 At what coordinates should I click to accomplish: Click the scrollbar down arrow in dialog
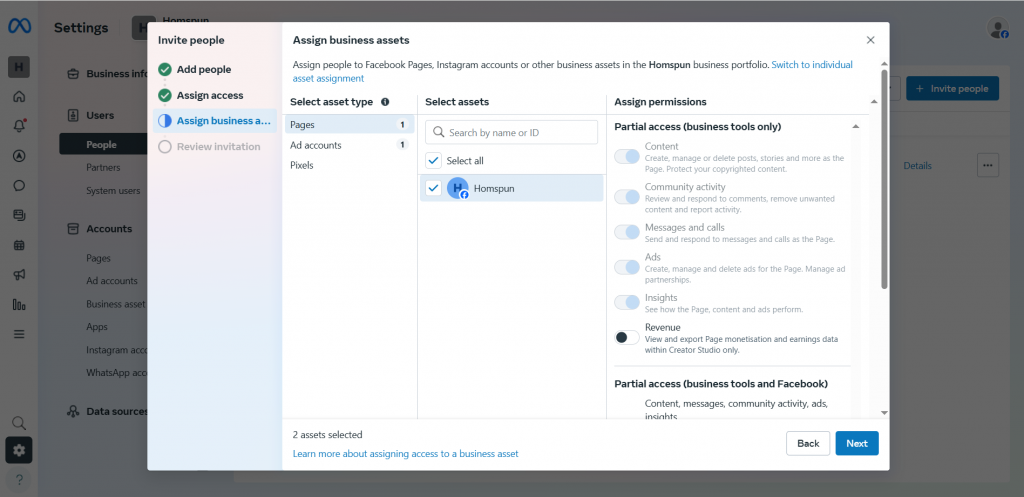884,413
